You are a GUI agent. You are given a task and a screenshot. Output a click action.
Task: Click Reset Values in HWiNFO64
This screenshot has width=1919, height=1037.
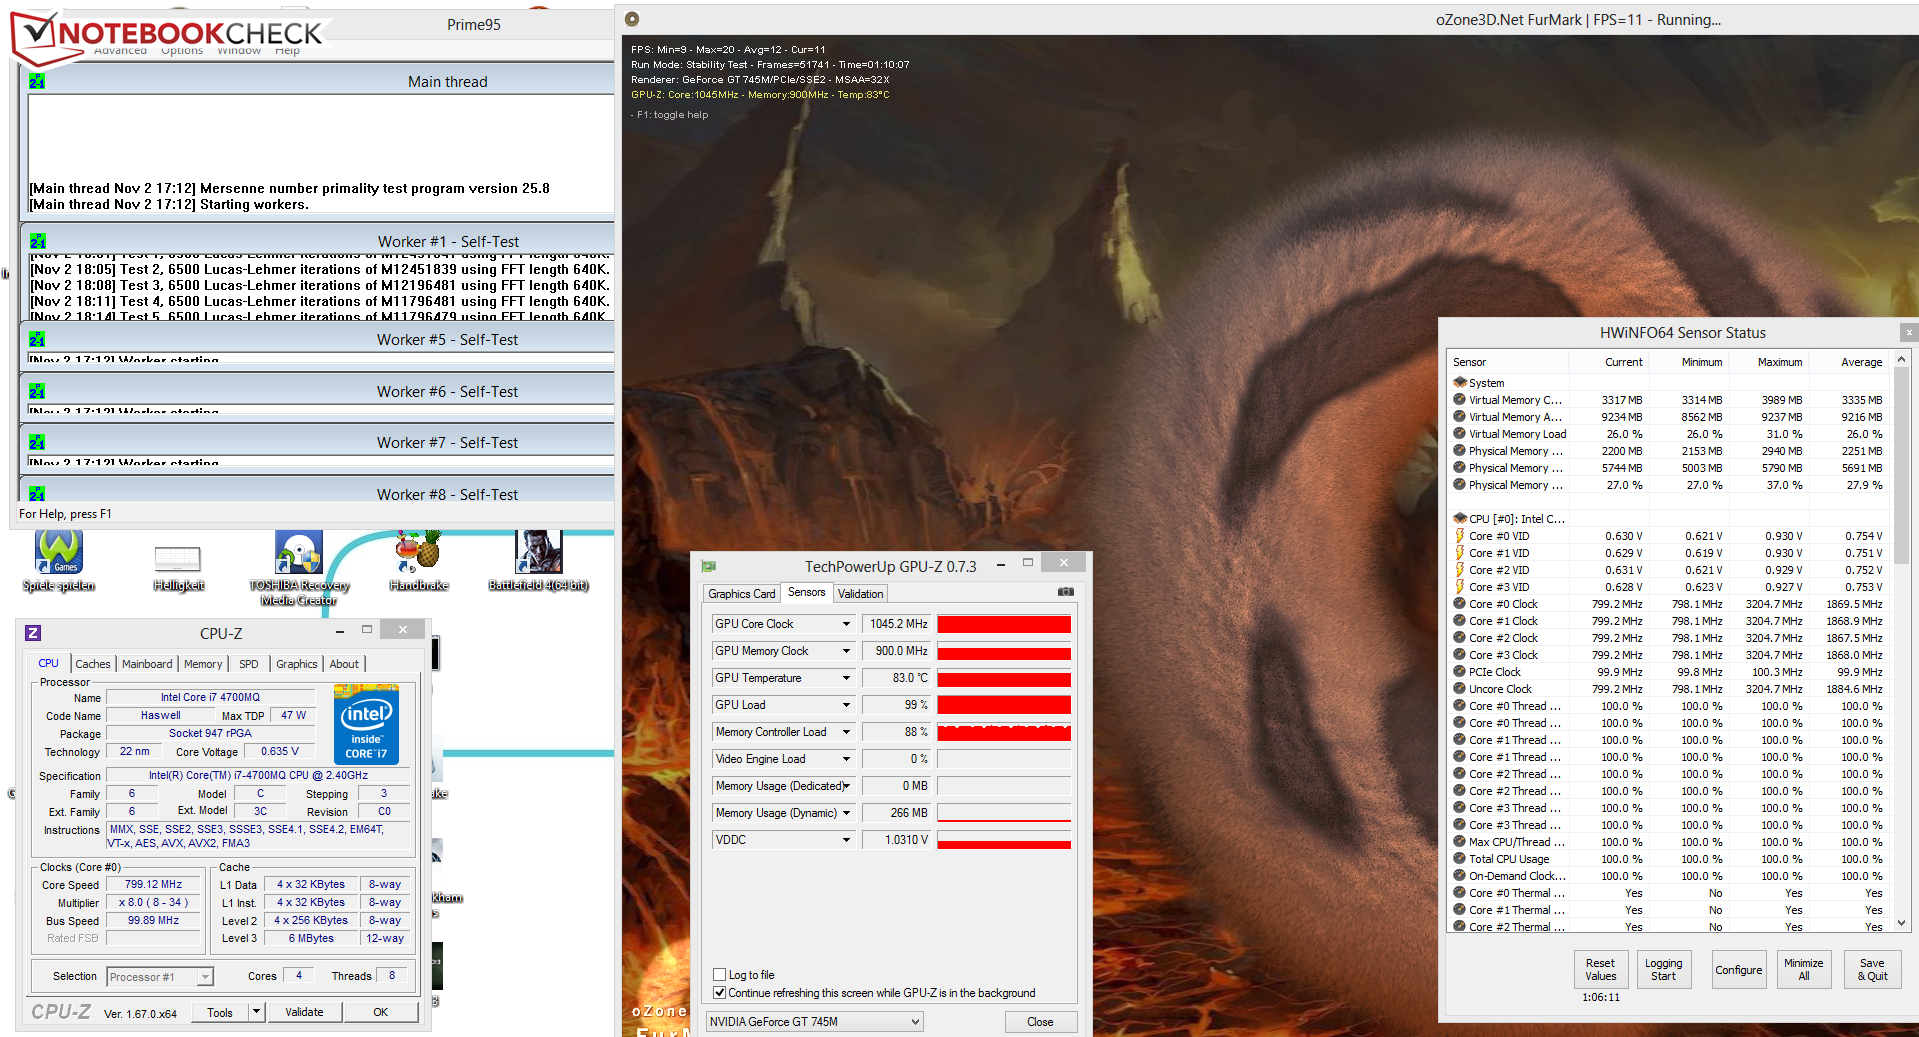pyautogui.click(x=1600, y=970)
